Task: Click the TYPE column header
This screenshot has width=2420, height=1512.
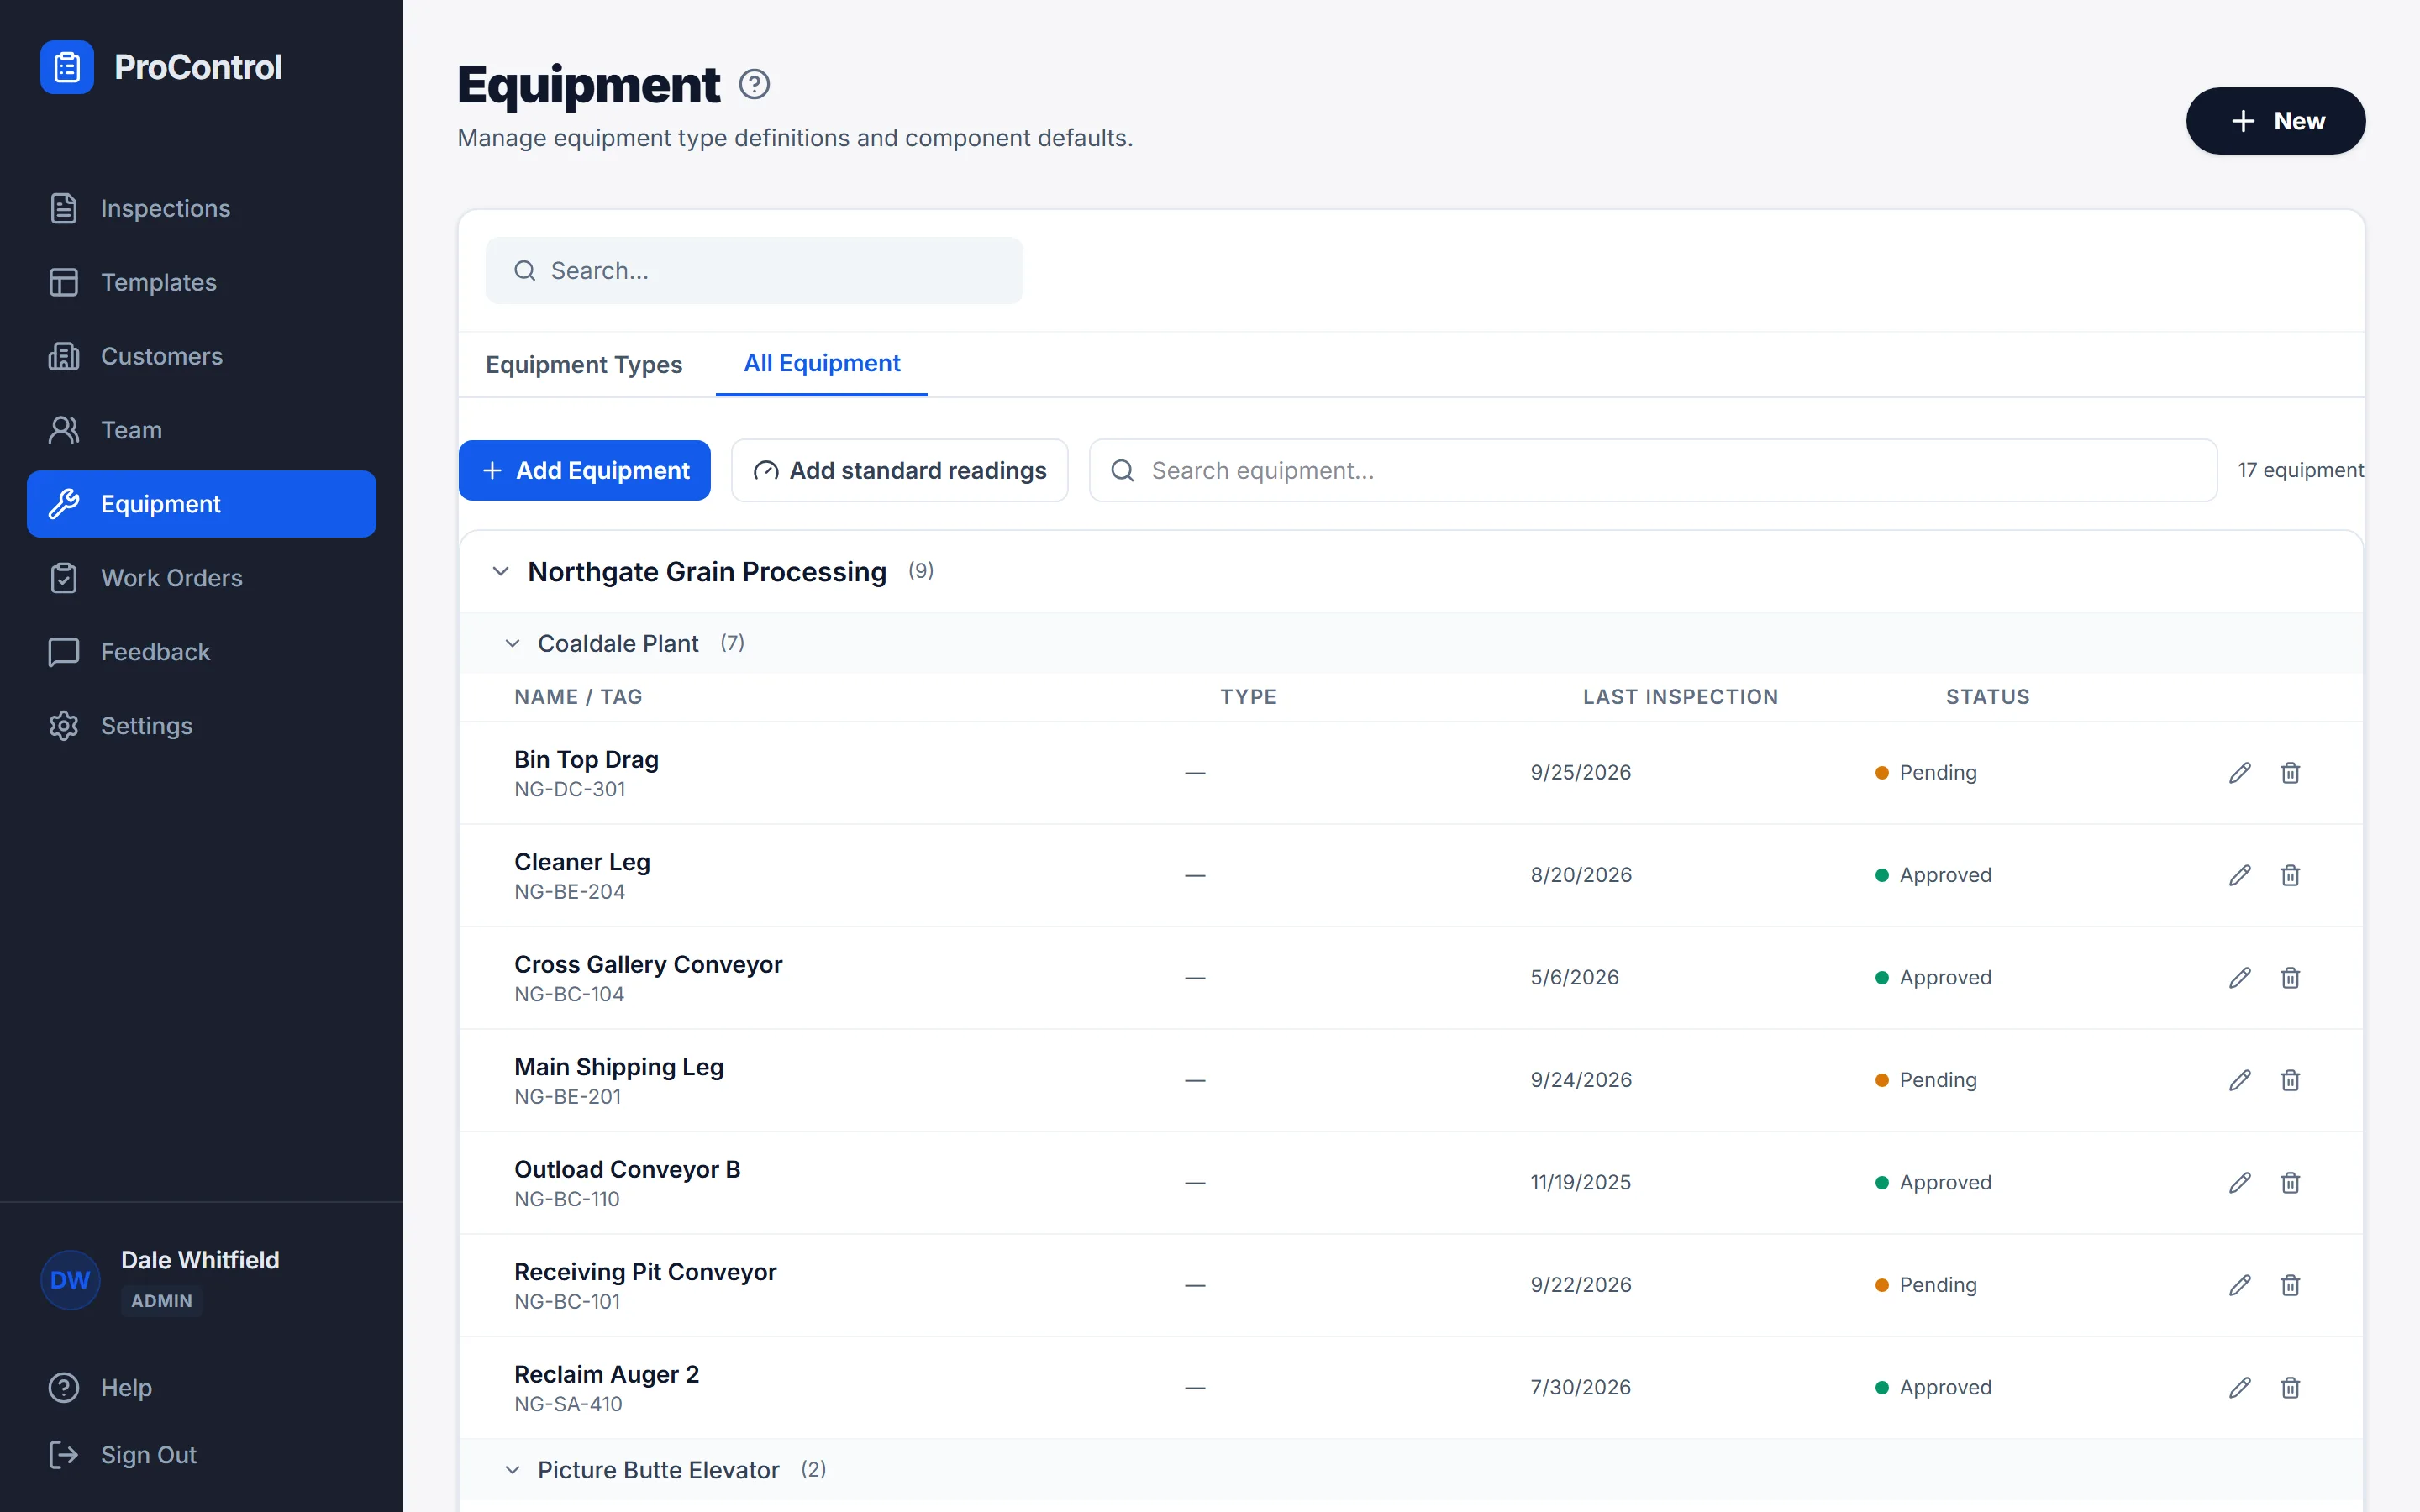Action: pos(1248,697)
